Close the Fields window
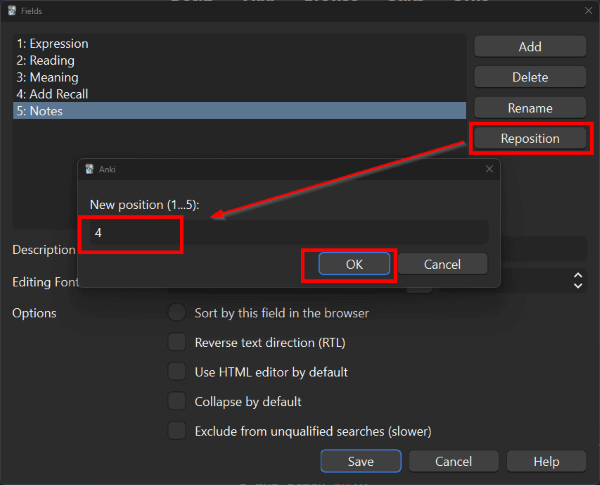The width and height of the screenshot is (600, 485). (588, 11)
